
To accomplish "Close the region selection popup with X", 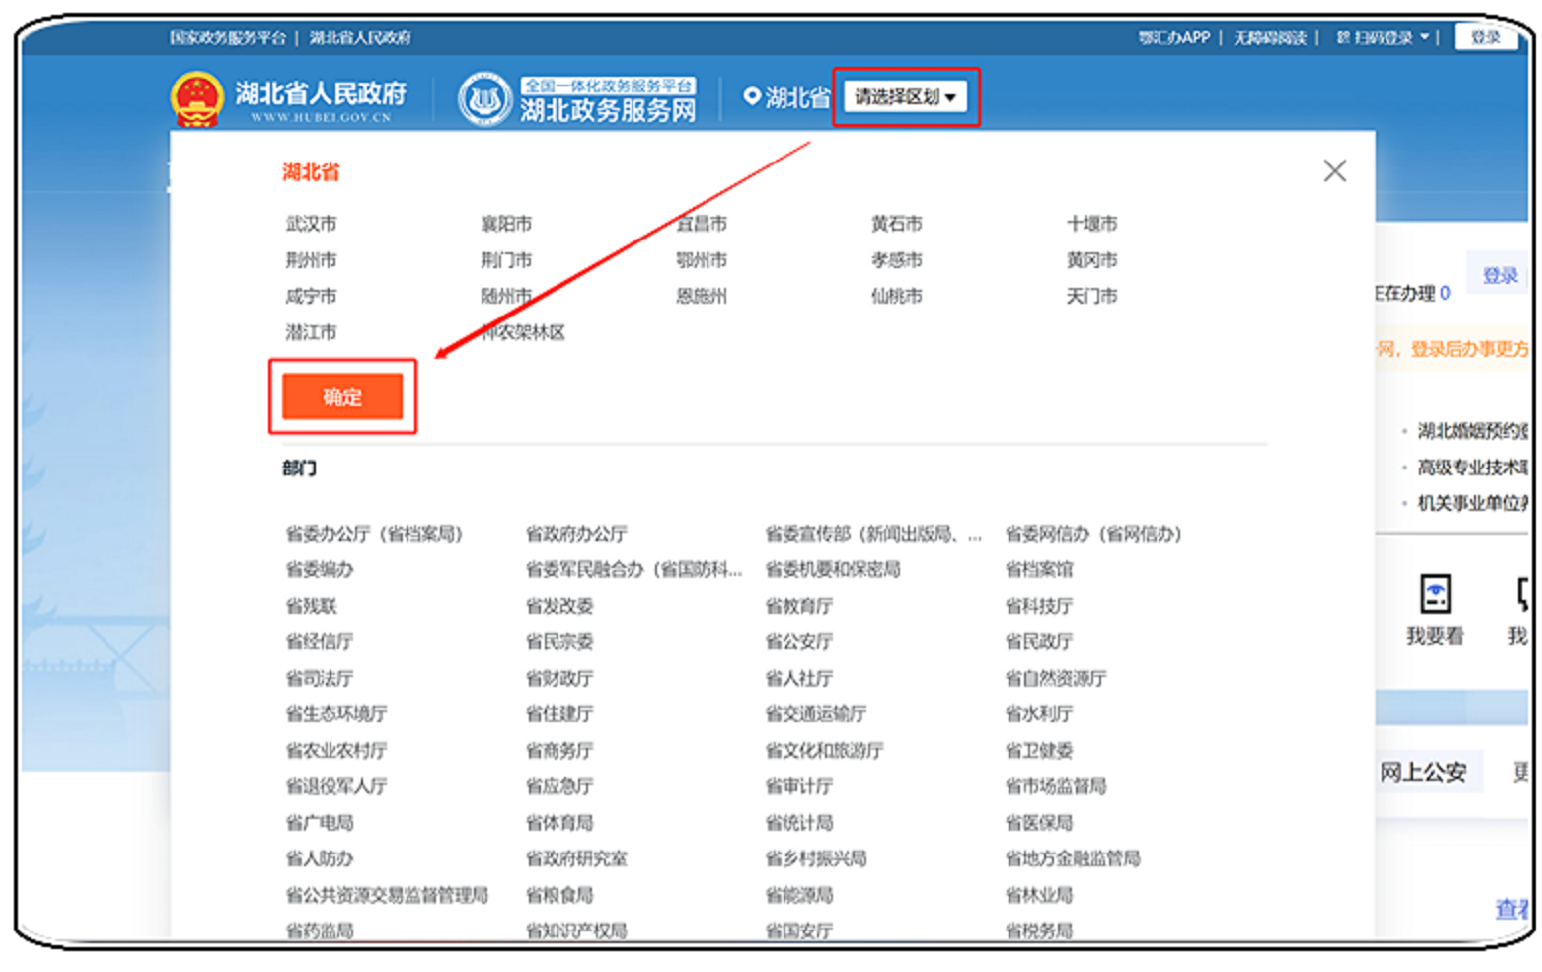I will click(1334, 171).
